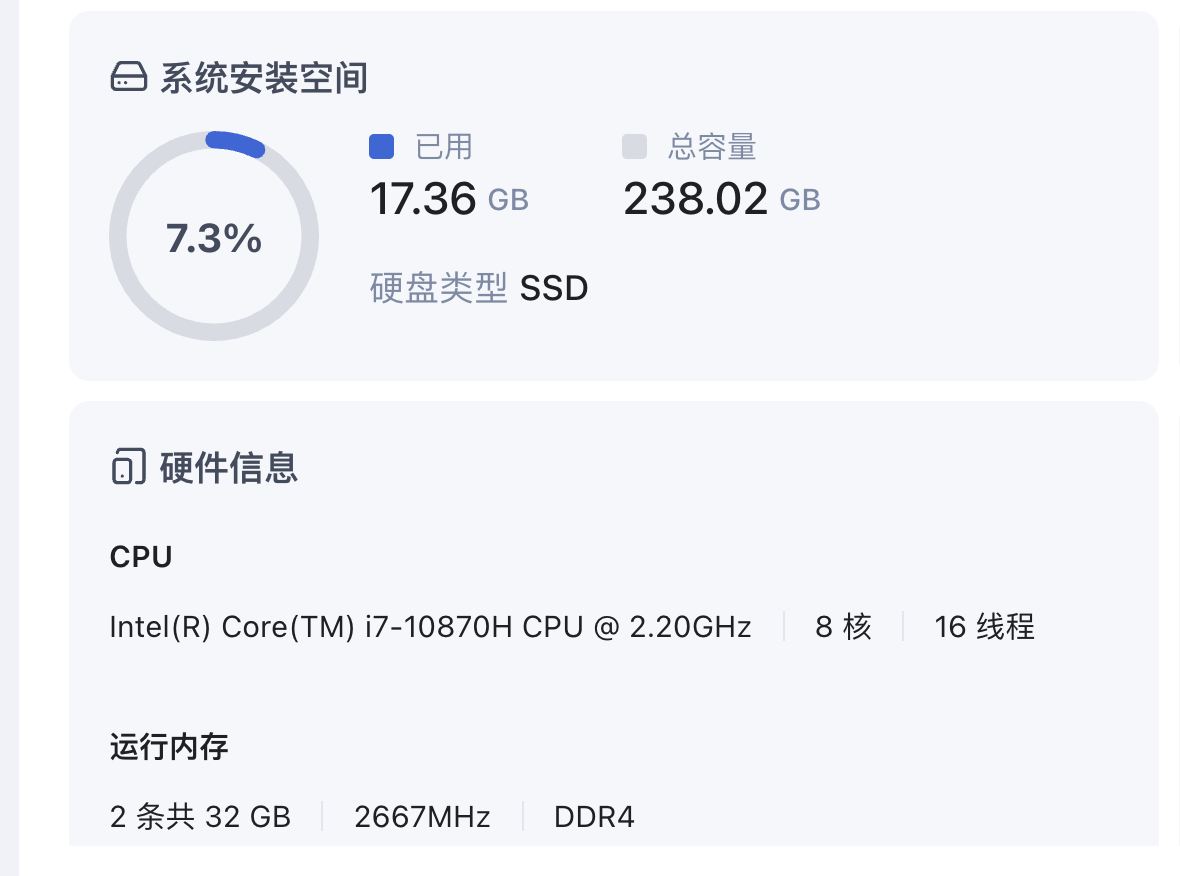
Task: Click the hardware info device icon
Action: click(126, 467)
